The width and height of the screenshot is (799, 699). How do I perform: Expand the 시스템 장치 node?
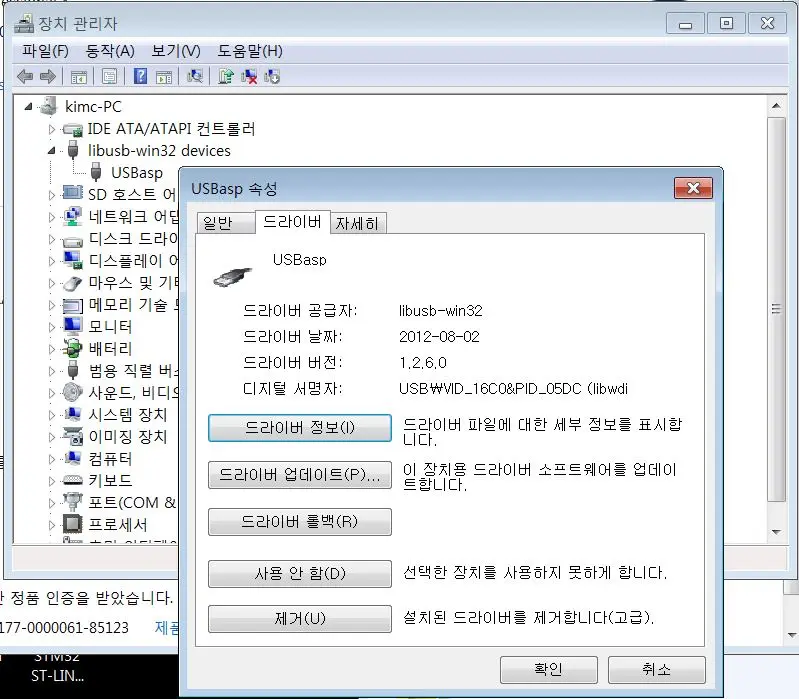click(x=51, y=415)
